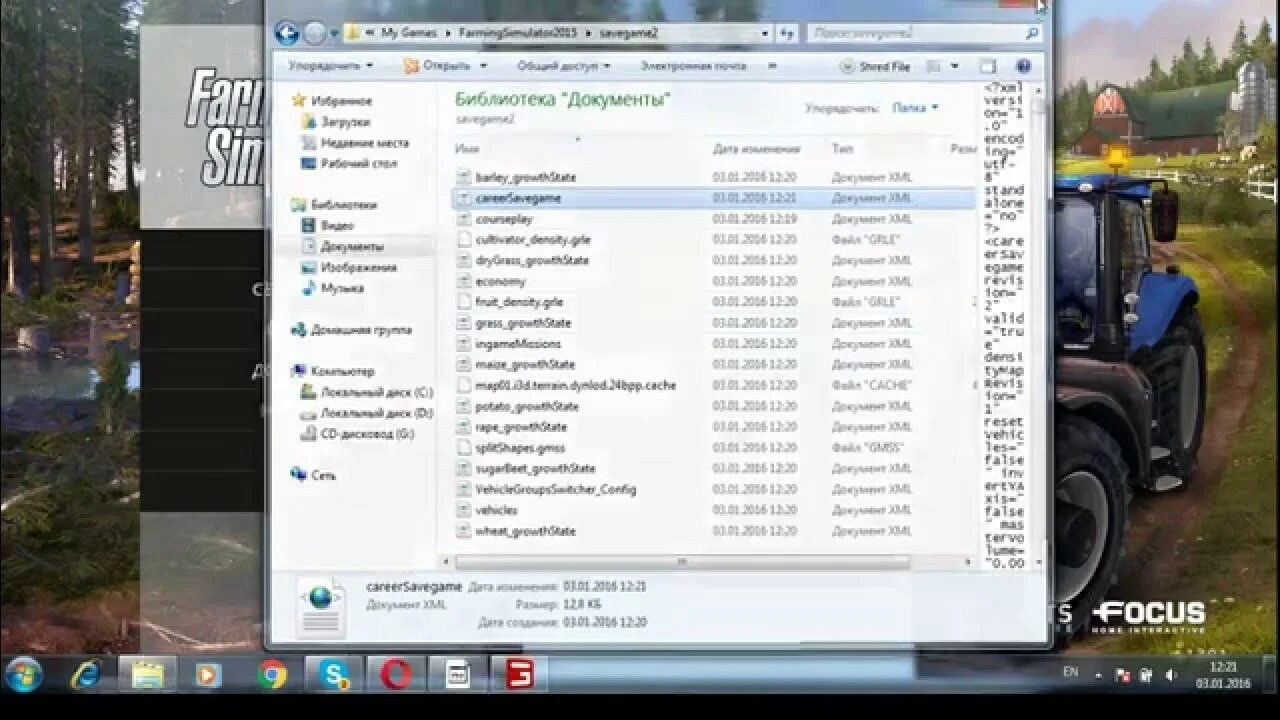Toggle the preview pane button
1280x720 pixels.
pyautogui.click(x=988, y=66)
